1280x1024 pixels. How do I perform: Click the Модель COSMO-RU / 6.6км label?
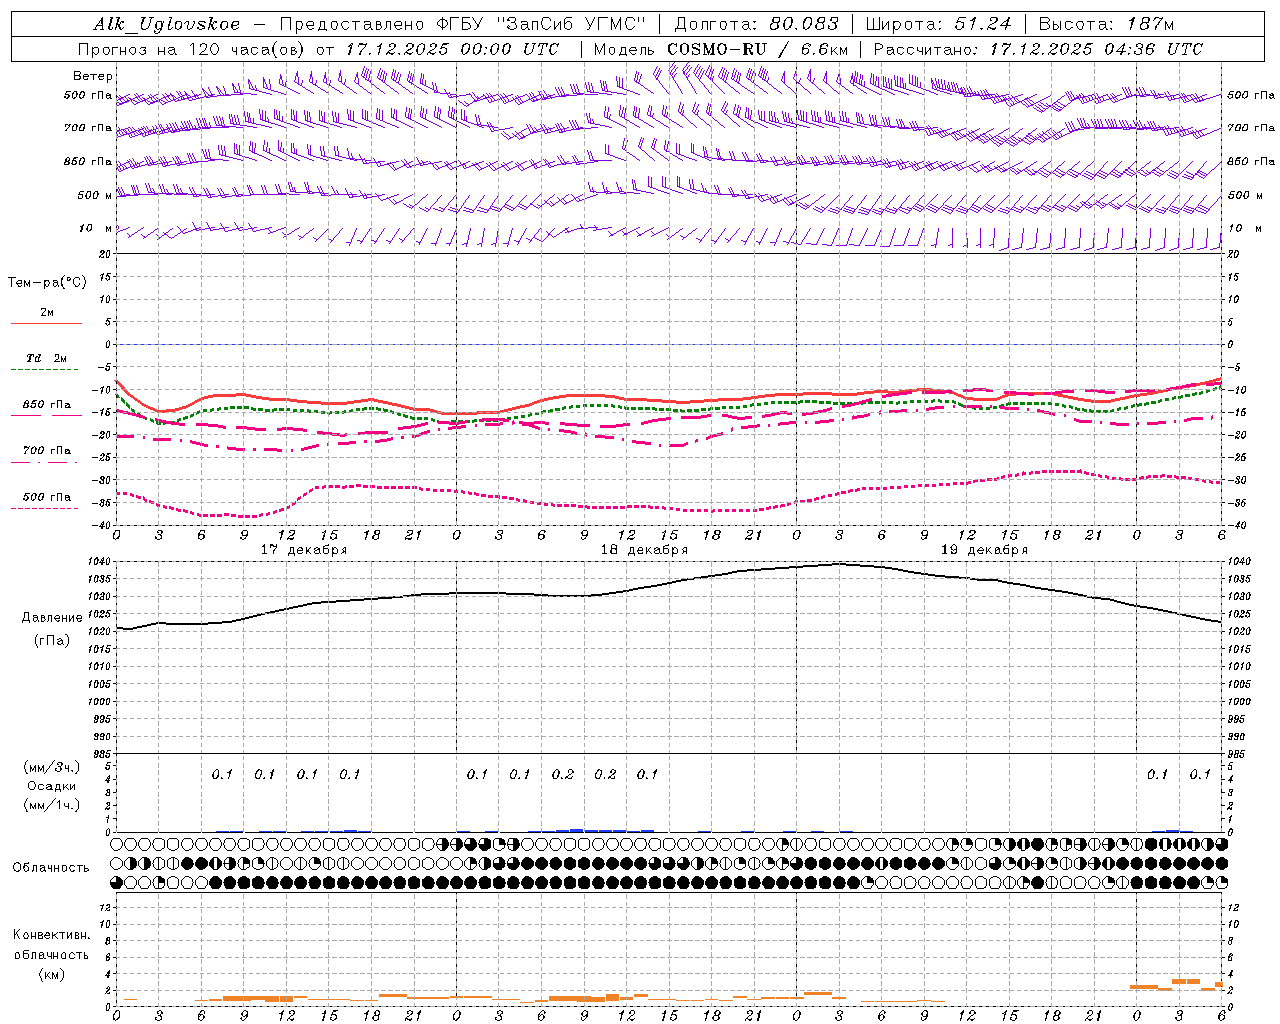(721, 49)
